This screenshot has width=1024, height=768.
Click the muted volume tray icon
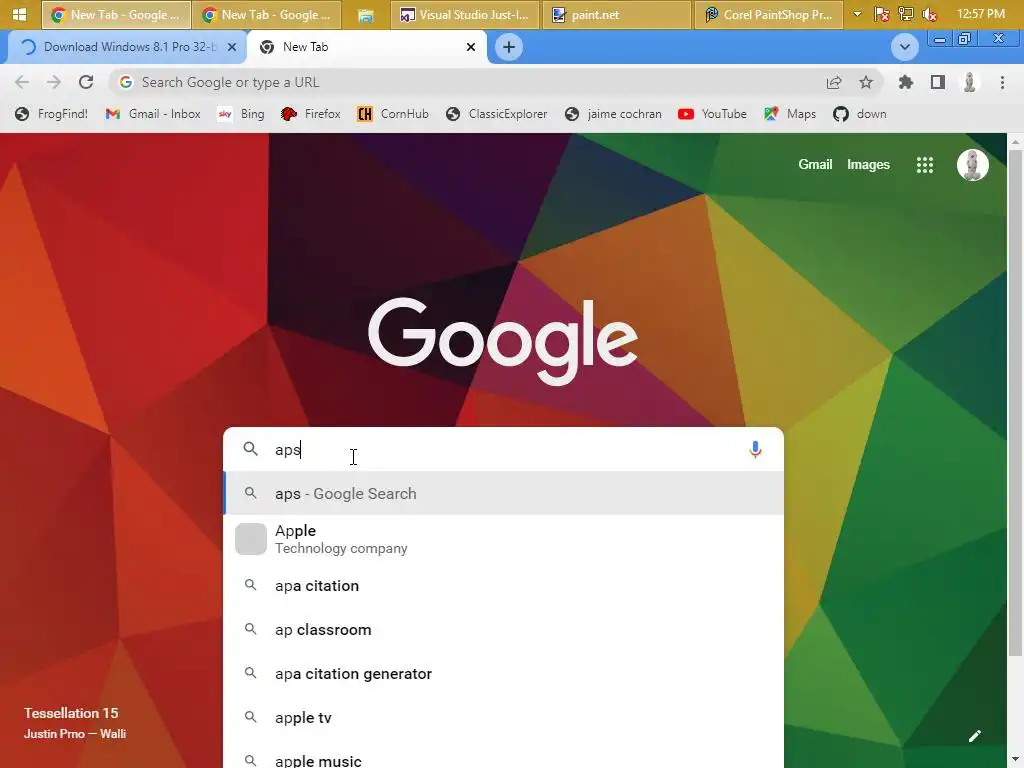pos(929,14)
